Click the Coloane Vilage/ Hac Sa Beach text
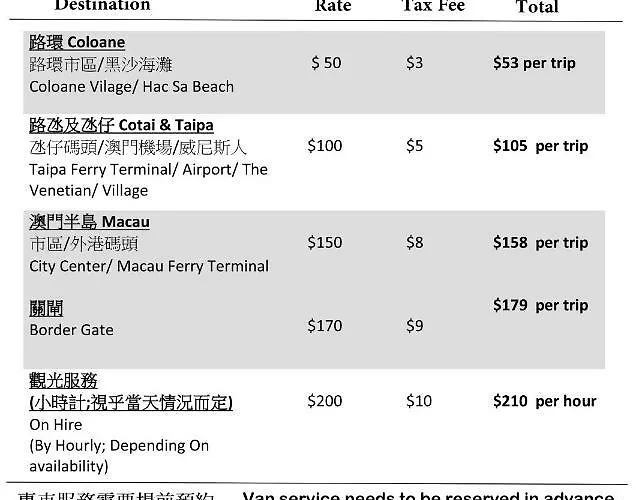 click(131, 87)
